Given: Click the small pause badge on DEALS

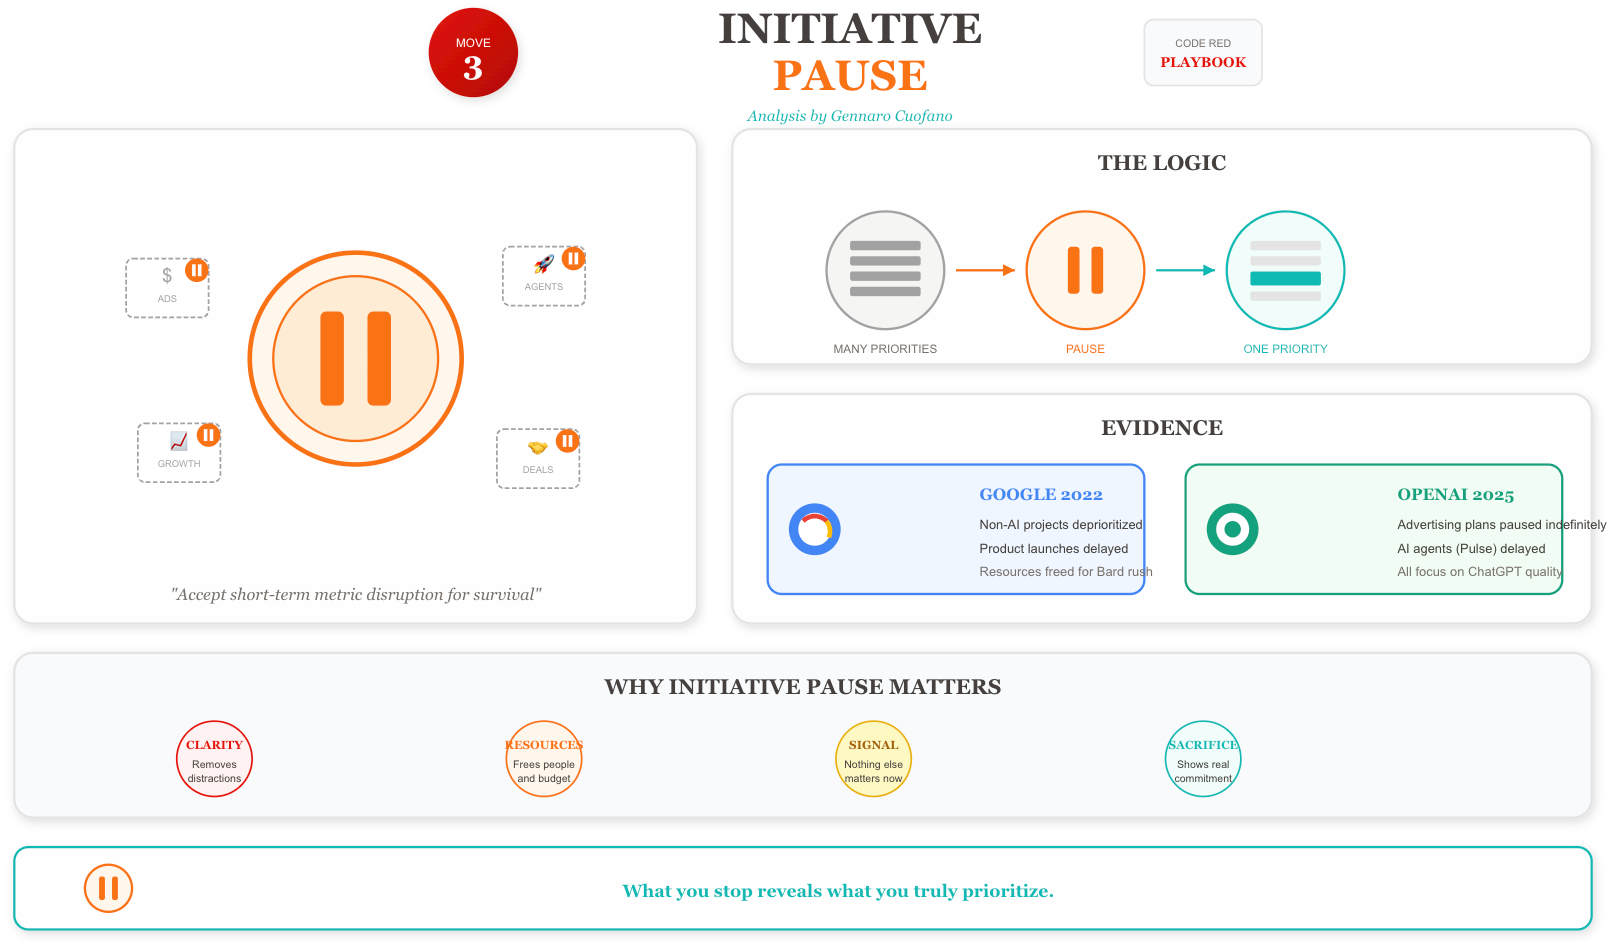Looking at the screenshot, I should [568, 441].
